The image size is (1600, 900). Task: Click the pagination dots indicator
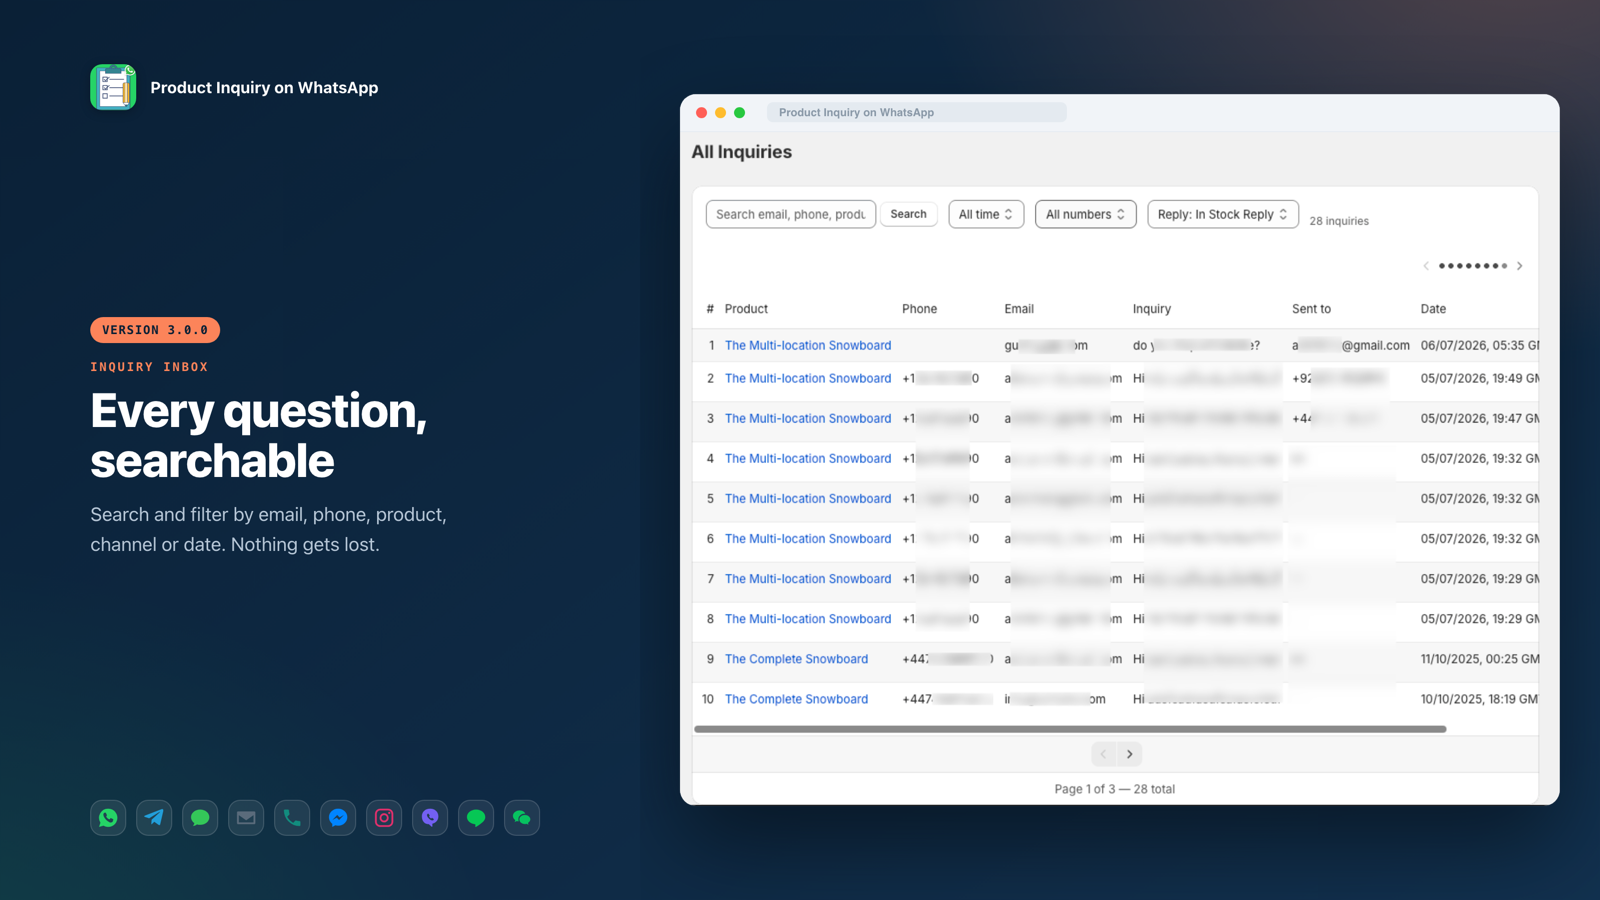(x=1473, y=266)
